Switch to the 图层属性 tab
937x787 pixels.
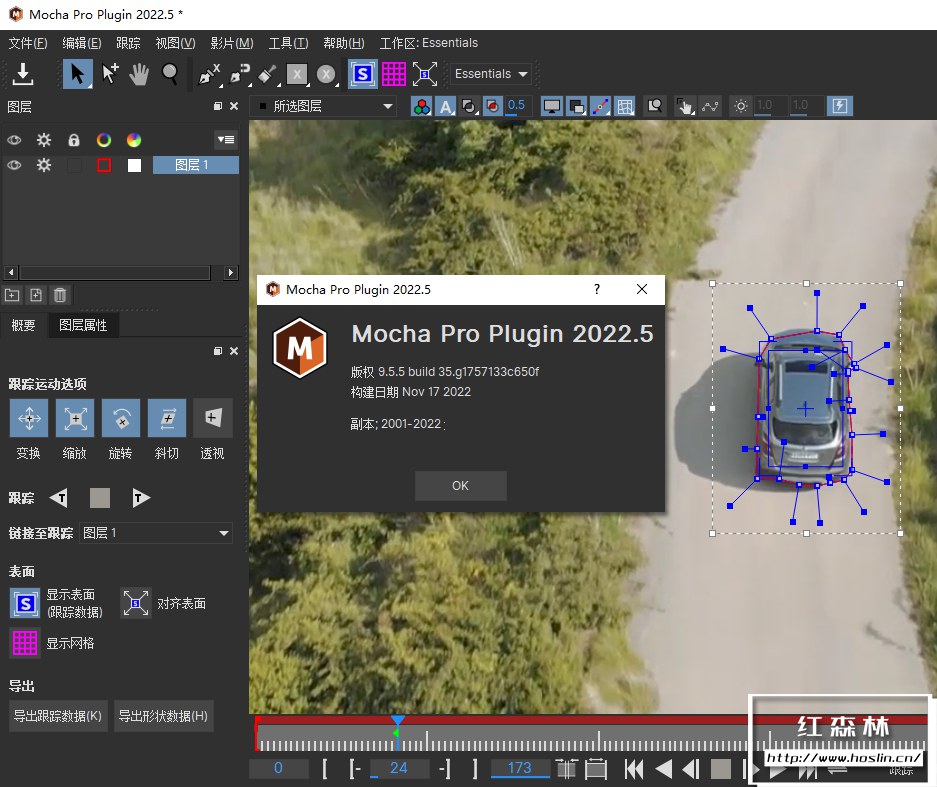point(83,325)
